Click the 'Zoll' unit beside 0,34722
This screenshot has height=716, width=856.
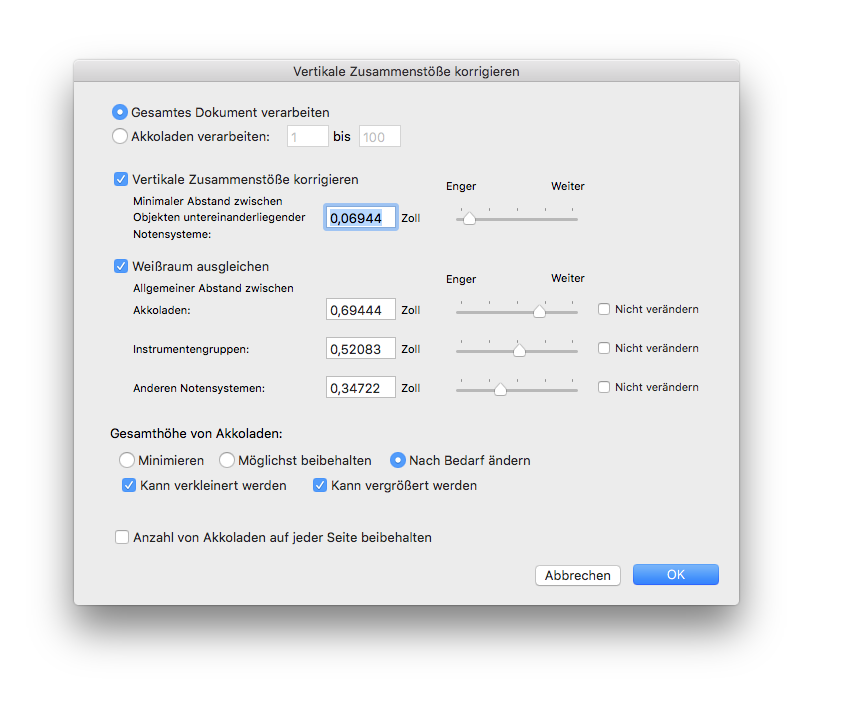coord(411,388)
